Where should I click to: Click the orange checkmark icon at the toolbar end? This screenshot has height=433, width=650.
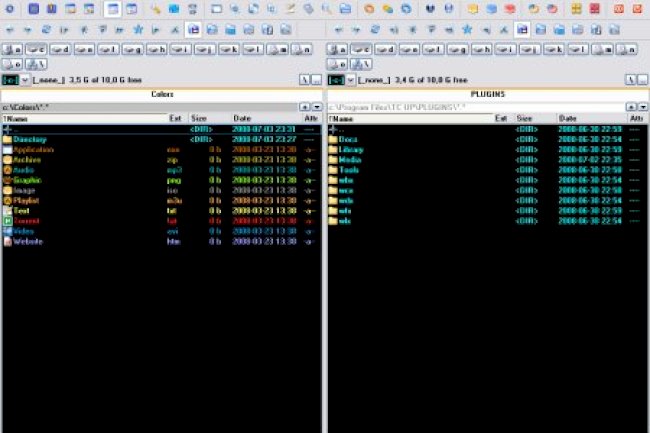pyautogui.click(x=637, y=9)
